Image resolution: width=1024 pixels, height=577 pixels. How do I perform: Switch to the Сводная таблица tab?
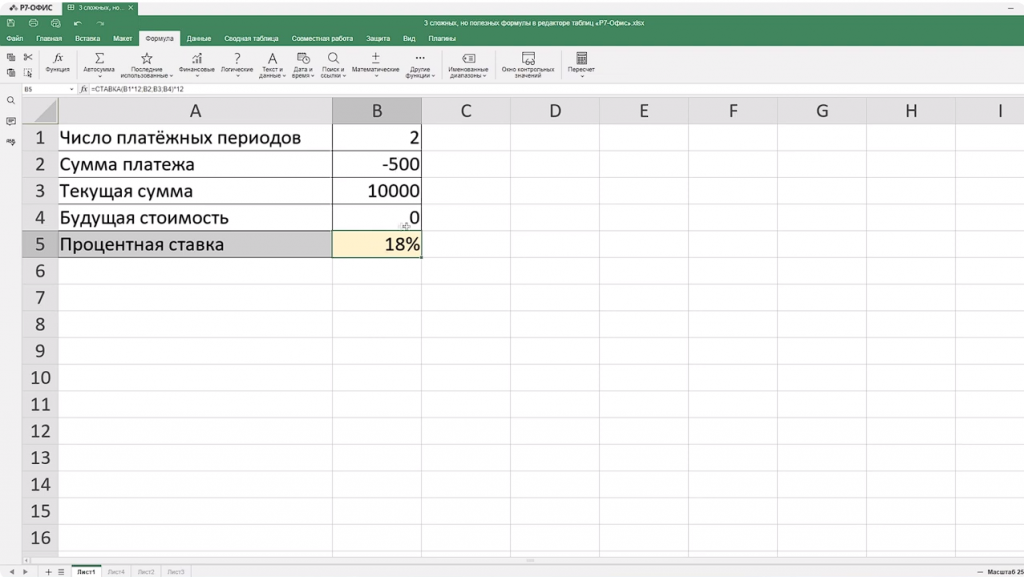point(251,39)
